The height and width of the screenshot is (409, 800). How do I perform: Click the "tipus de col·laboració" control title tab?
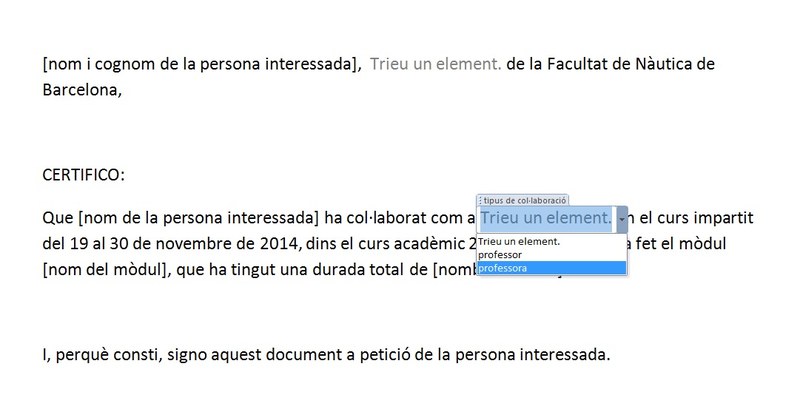pyautogui.click(x=524, y=200)
